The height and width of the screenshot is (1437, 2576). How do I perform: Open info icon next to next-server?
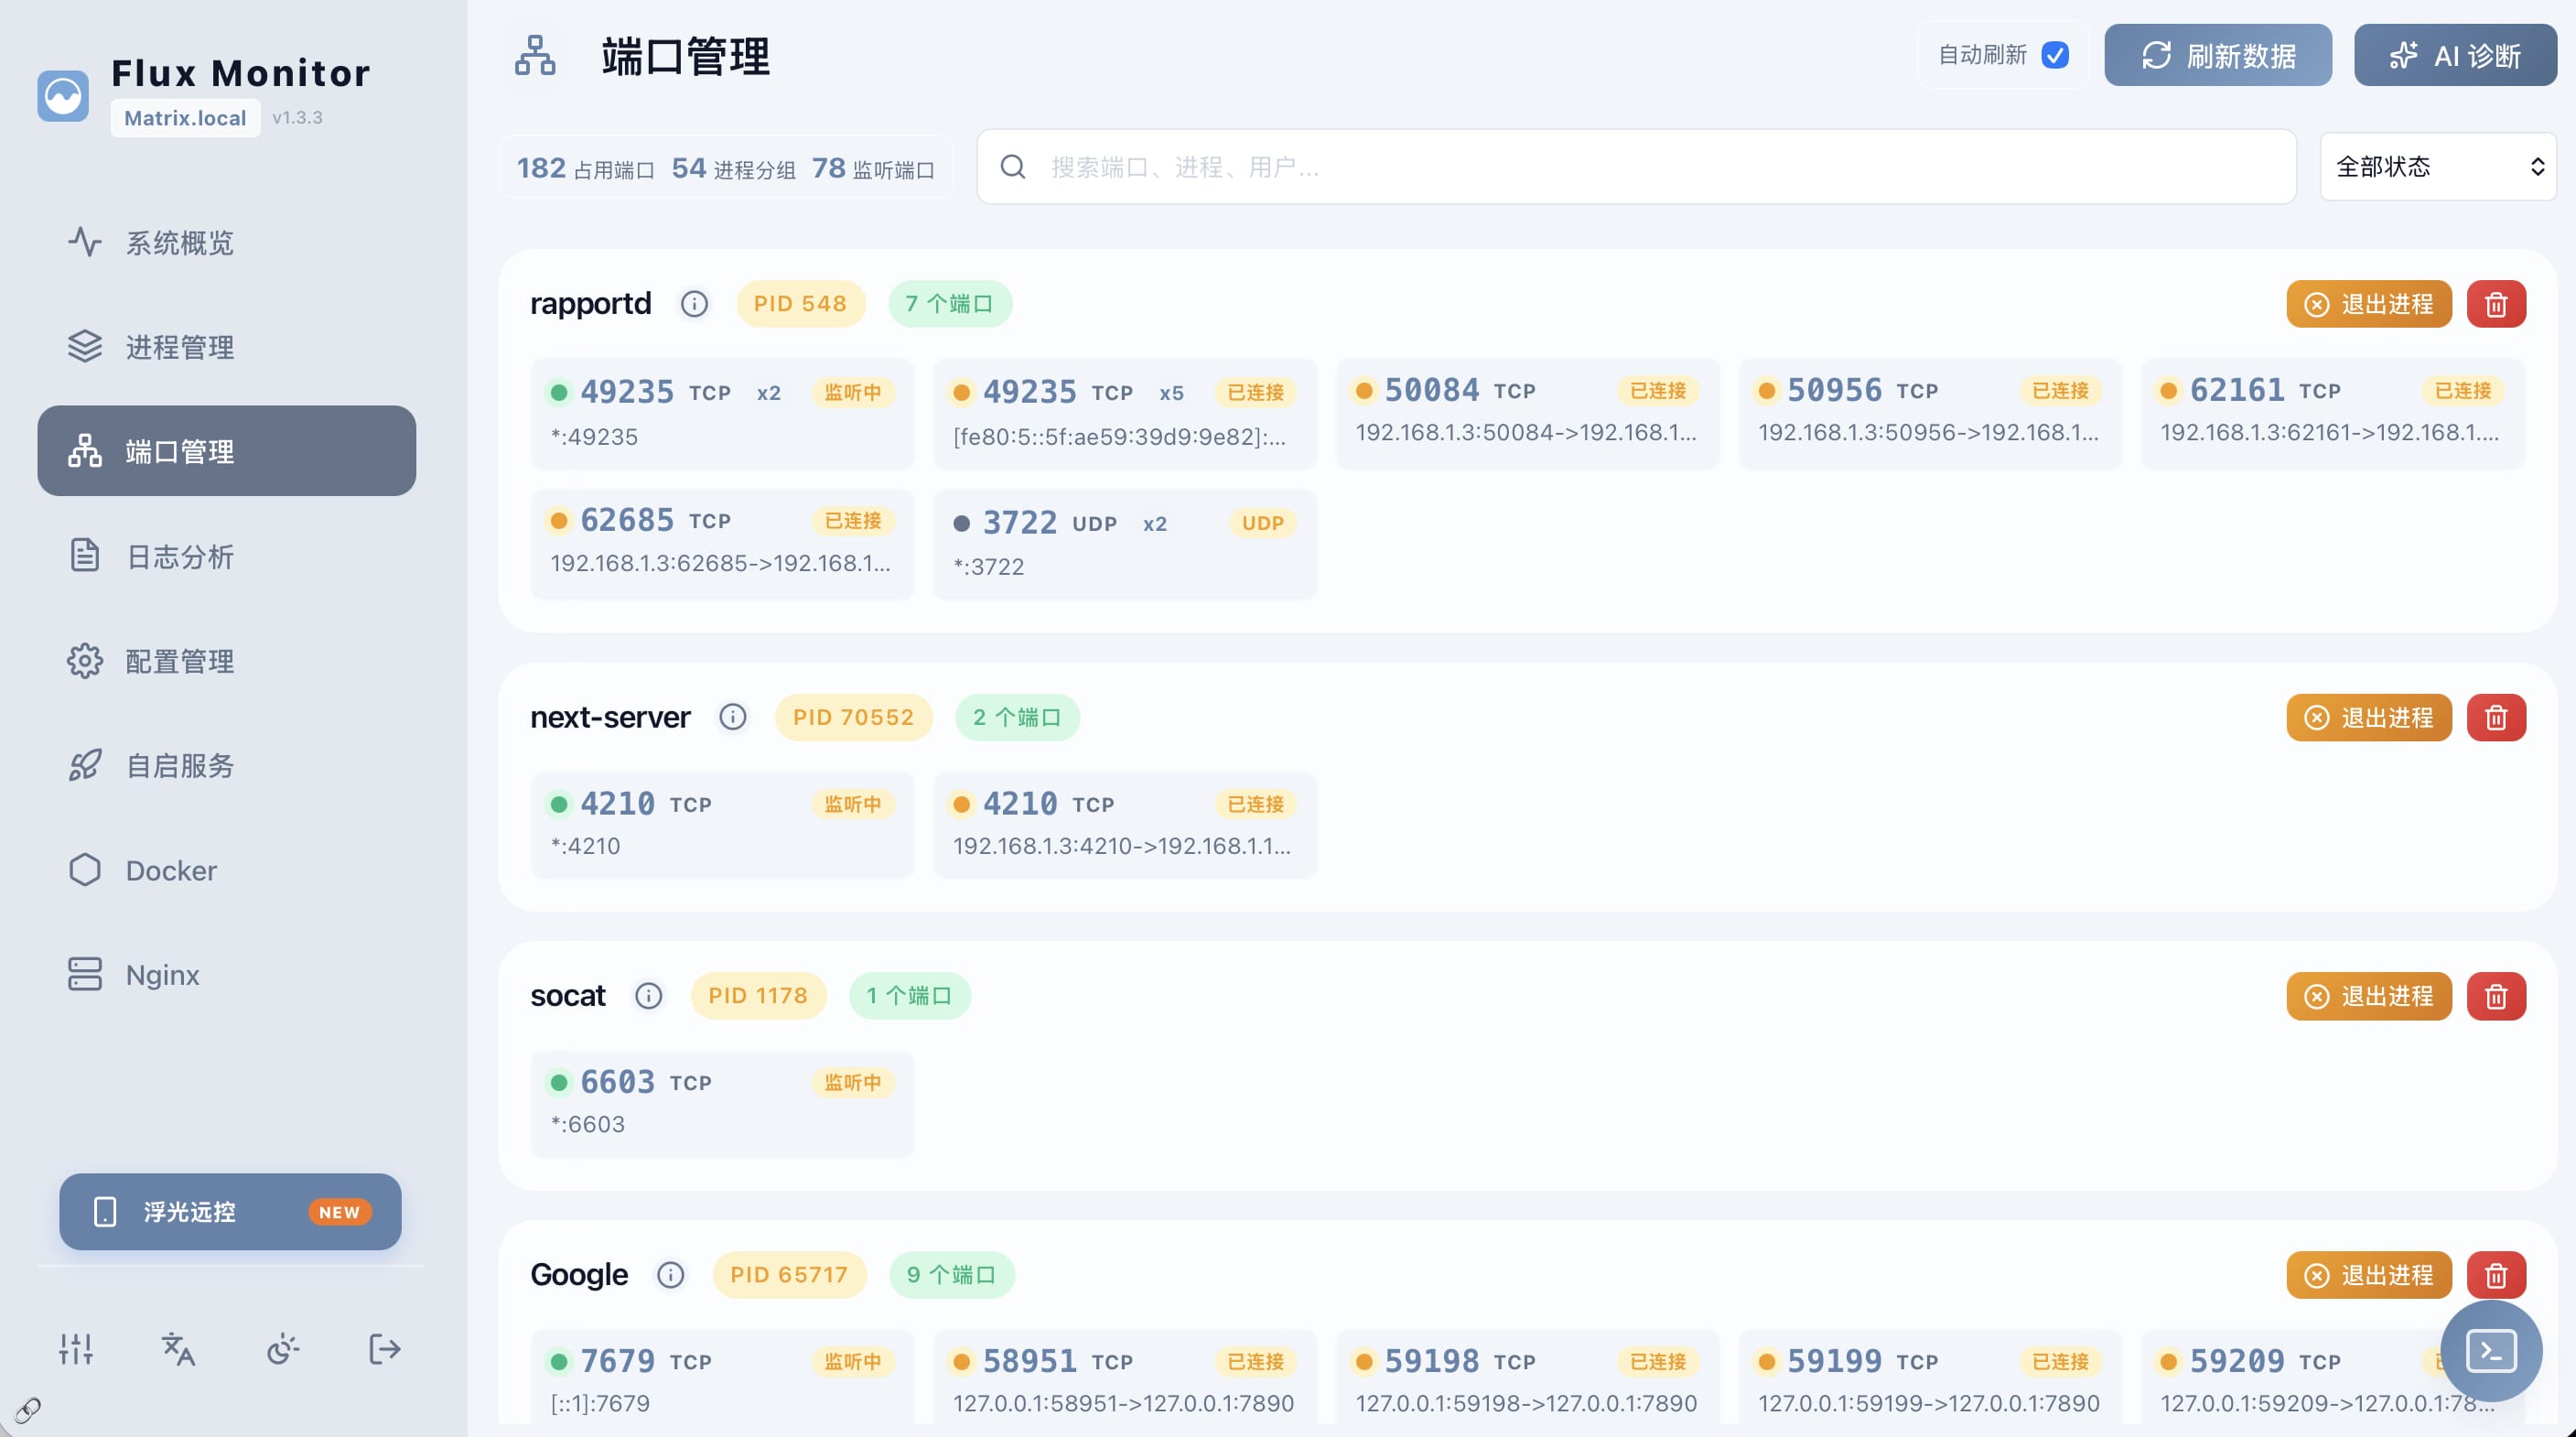click(x=733, y=717)
